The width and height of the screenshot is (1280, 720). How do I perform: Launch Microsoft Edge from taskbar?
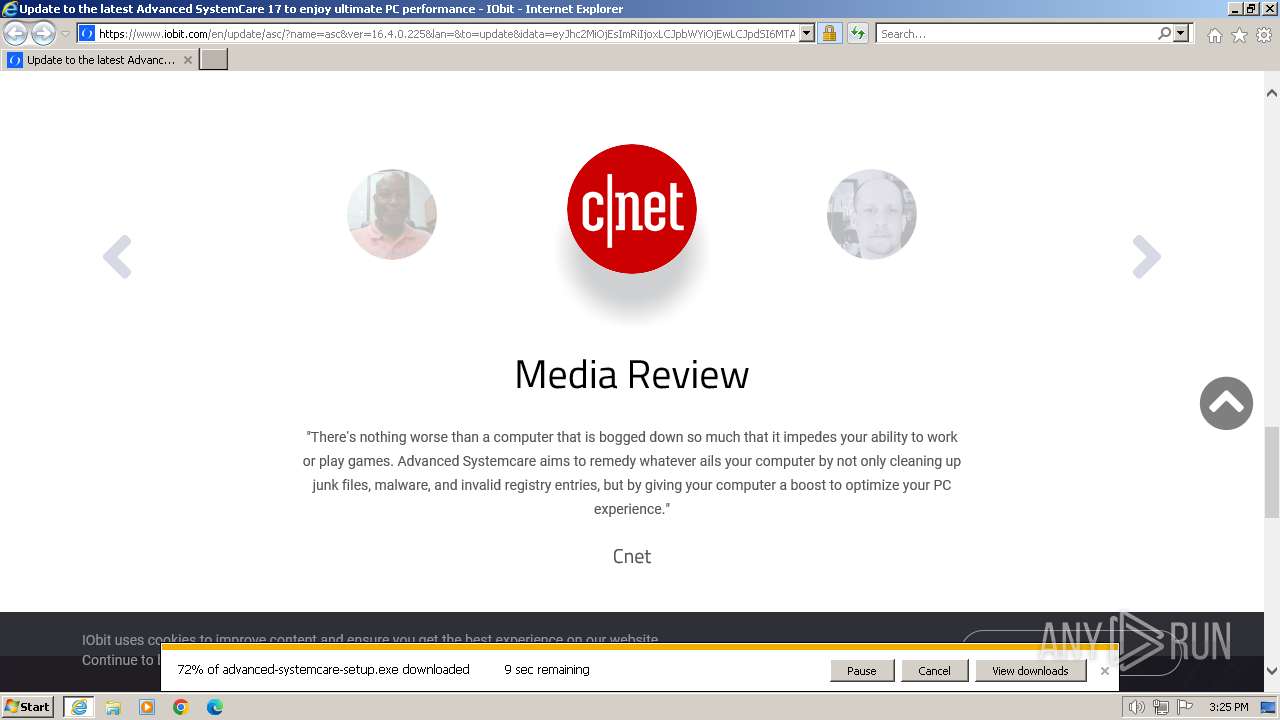(x=215, y=707)
